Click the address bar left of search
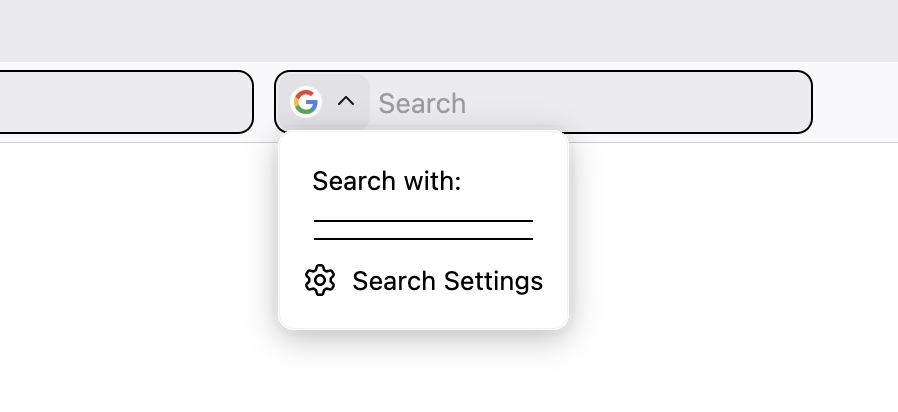This screenshot has width=898, height=412. click(120, 102)
